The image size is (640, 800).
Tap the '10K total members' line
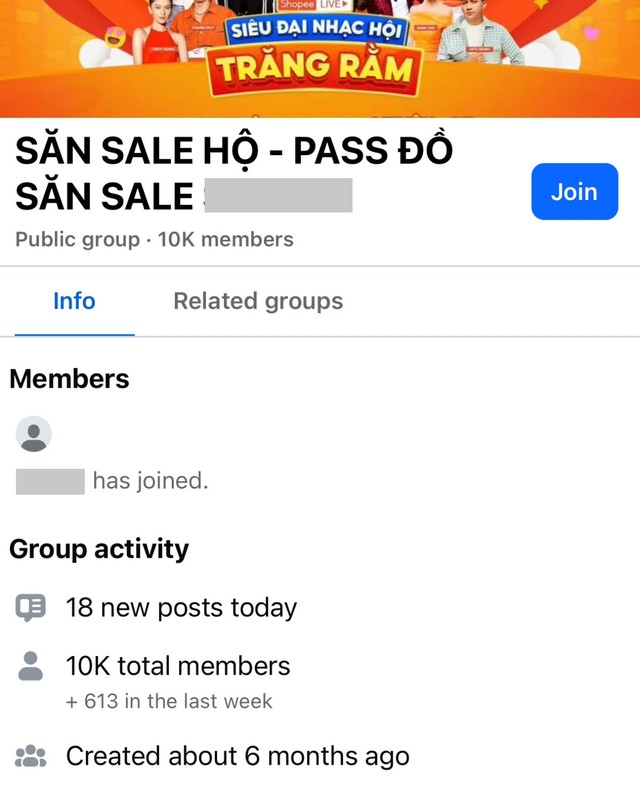pyautogui.click(x=178, y=666)
